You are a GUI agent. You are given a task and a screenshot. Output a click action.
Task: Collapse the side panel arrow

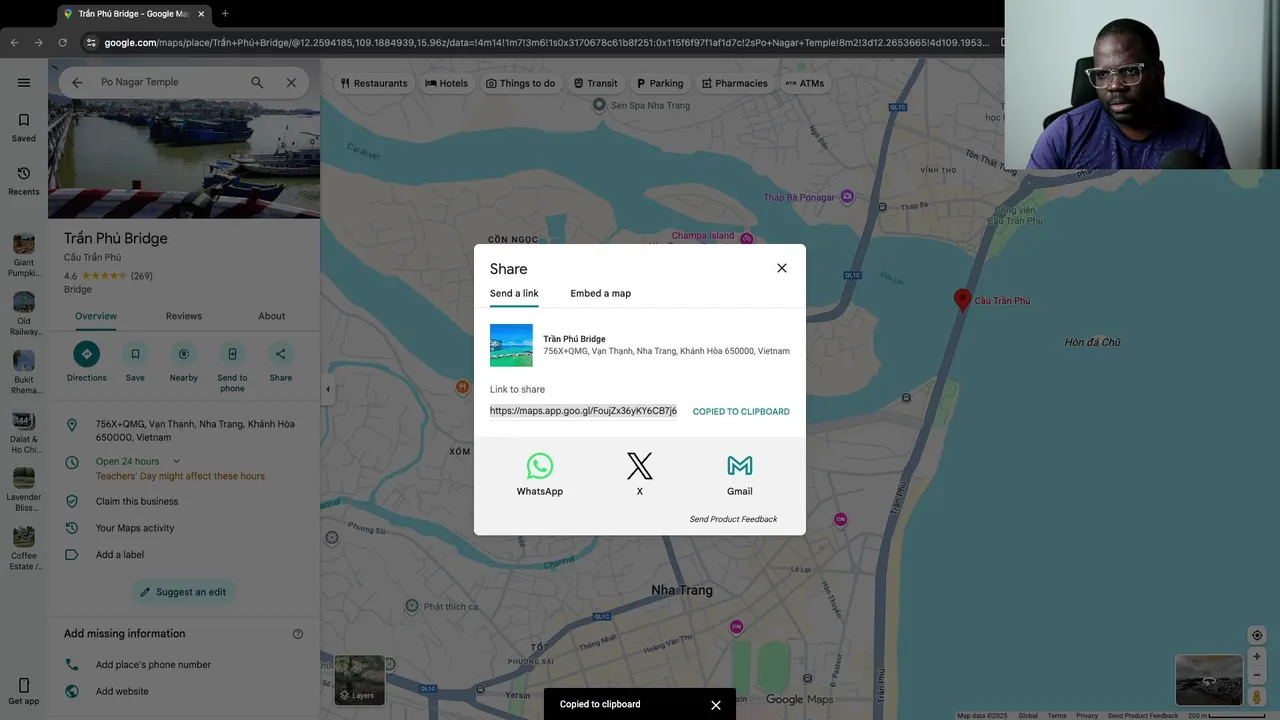tap(327, 389)
